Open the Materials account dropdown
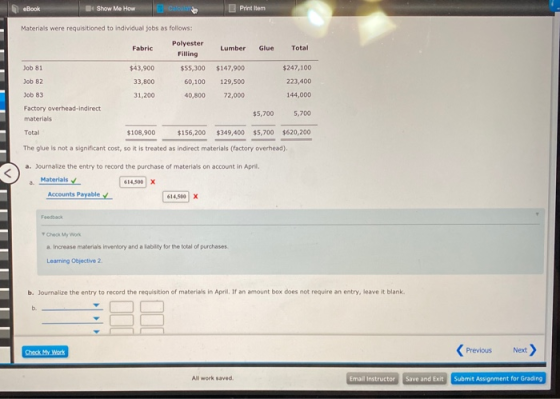 point(59,180)
